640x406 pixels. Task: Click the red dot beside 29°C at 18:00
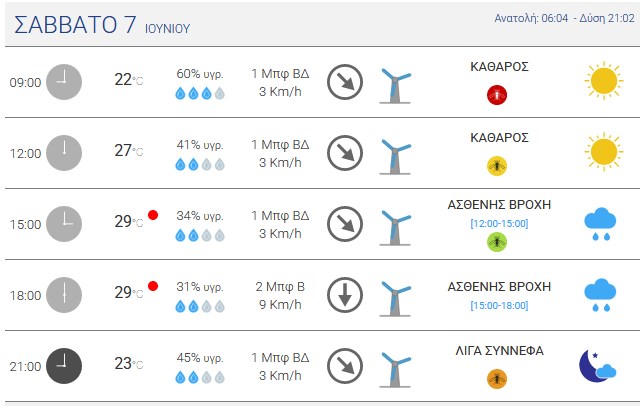[x=153, y=286]
